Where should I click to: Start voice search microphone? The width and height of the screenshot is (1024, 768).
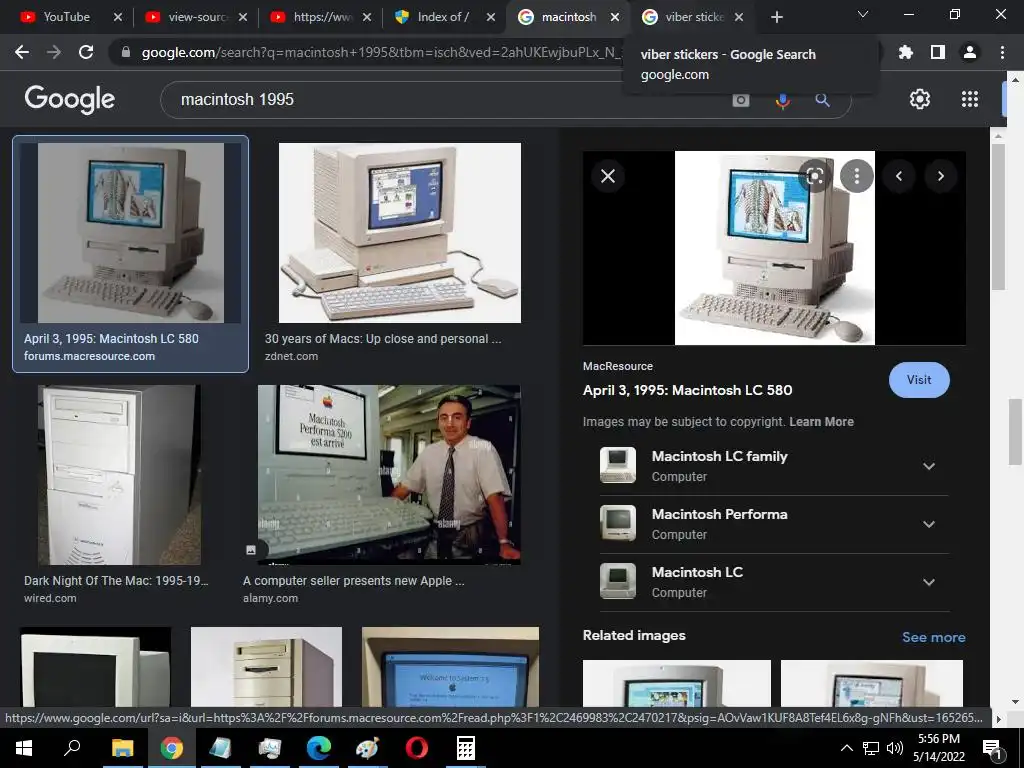pos(782,100)
